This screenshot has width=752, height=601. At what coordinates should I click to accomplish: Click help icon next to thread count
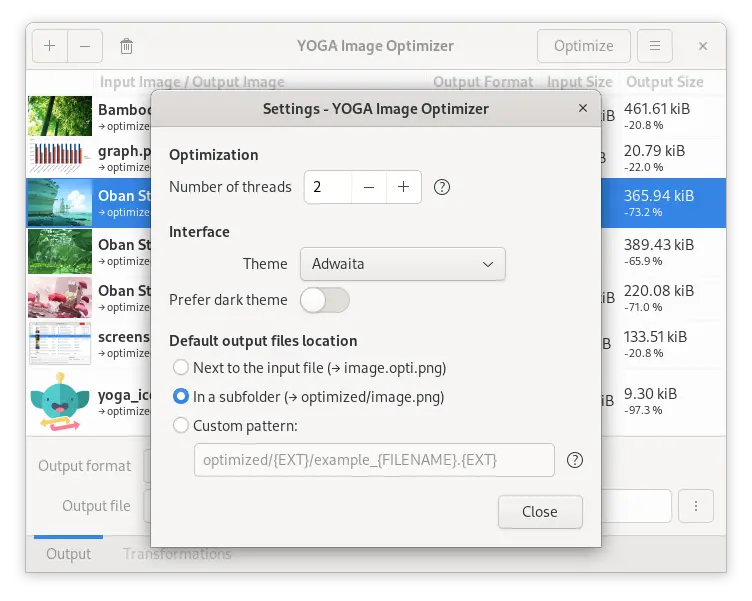[442, 187]
